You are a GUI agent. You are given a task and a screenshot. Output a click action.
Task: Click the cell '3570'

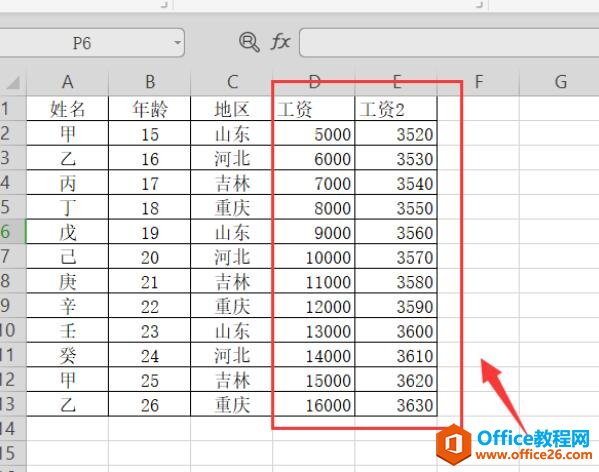396,256
